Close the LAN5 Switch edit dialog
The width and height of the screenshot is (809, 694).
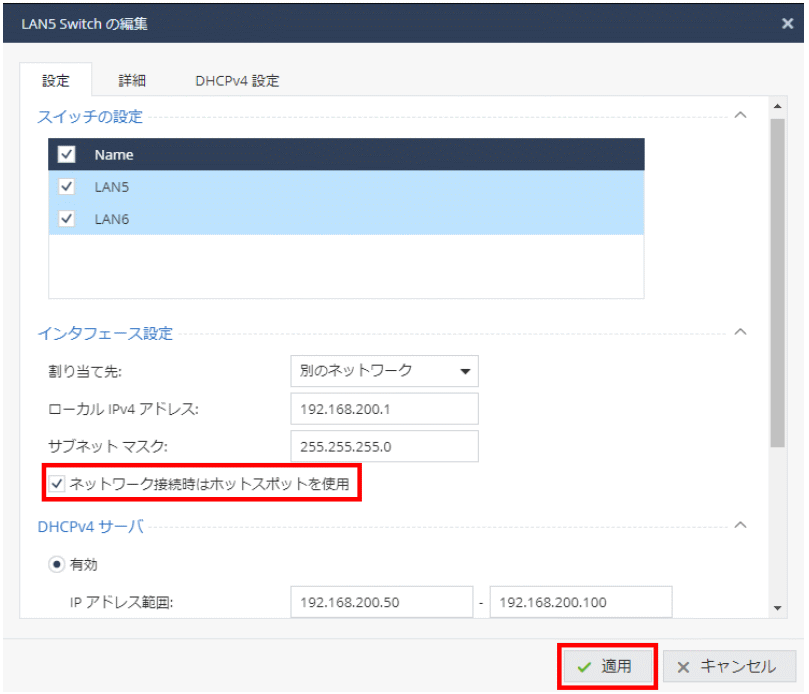point(787,23)
